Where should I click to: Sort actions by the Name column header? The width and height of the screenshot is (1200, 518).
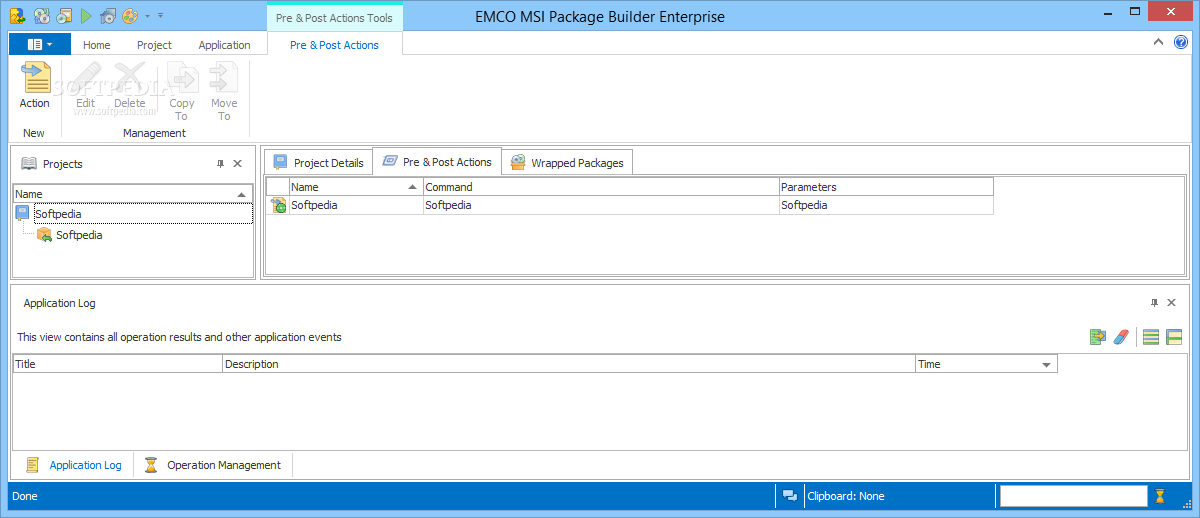coord(356,187)
